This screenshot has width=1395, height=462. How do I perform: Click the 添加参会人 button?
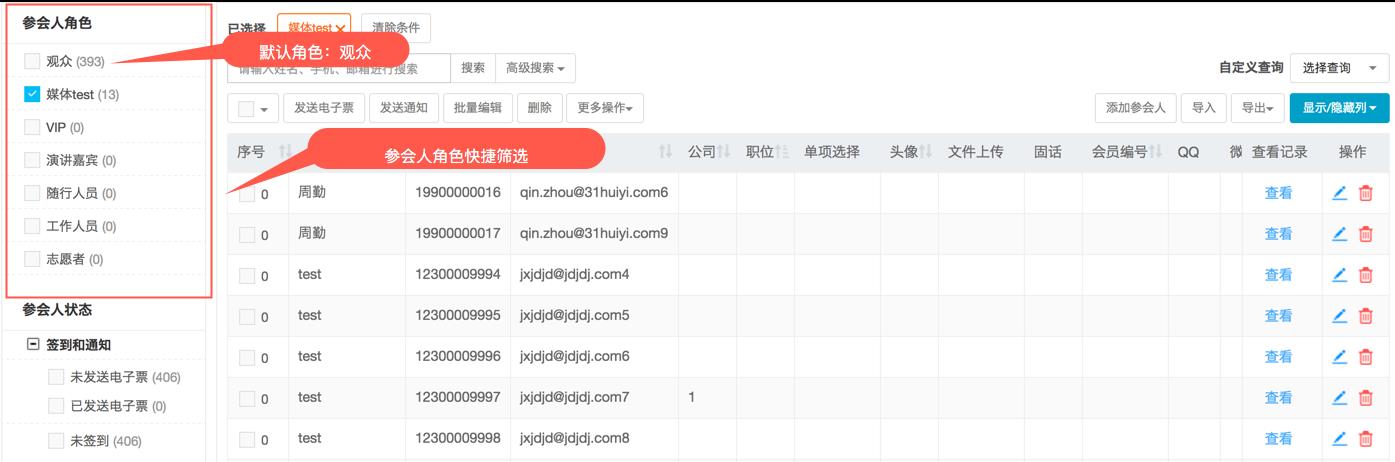coord(1135,108)
